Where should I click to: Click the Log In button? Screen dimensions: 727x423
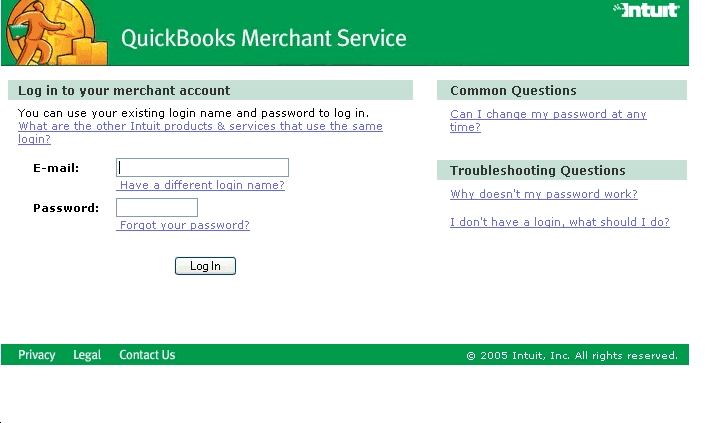click(205, 266)
